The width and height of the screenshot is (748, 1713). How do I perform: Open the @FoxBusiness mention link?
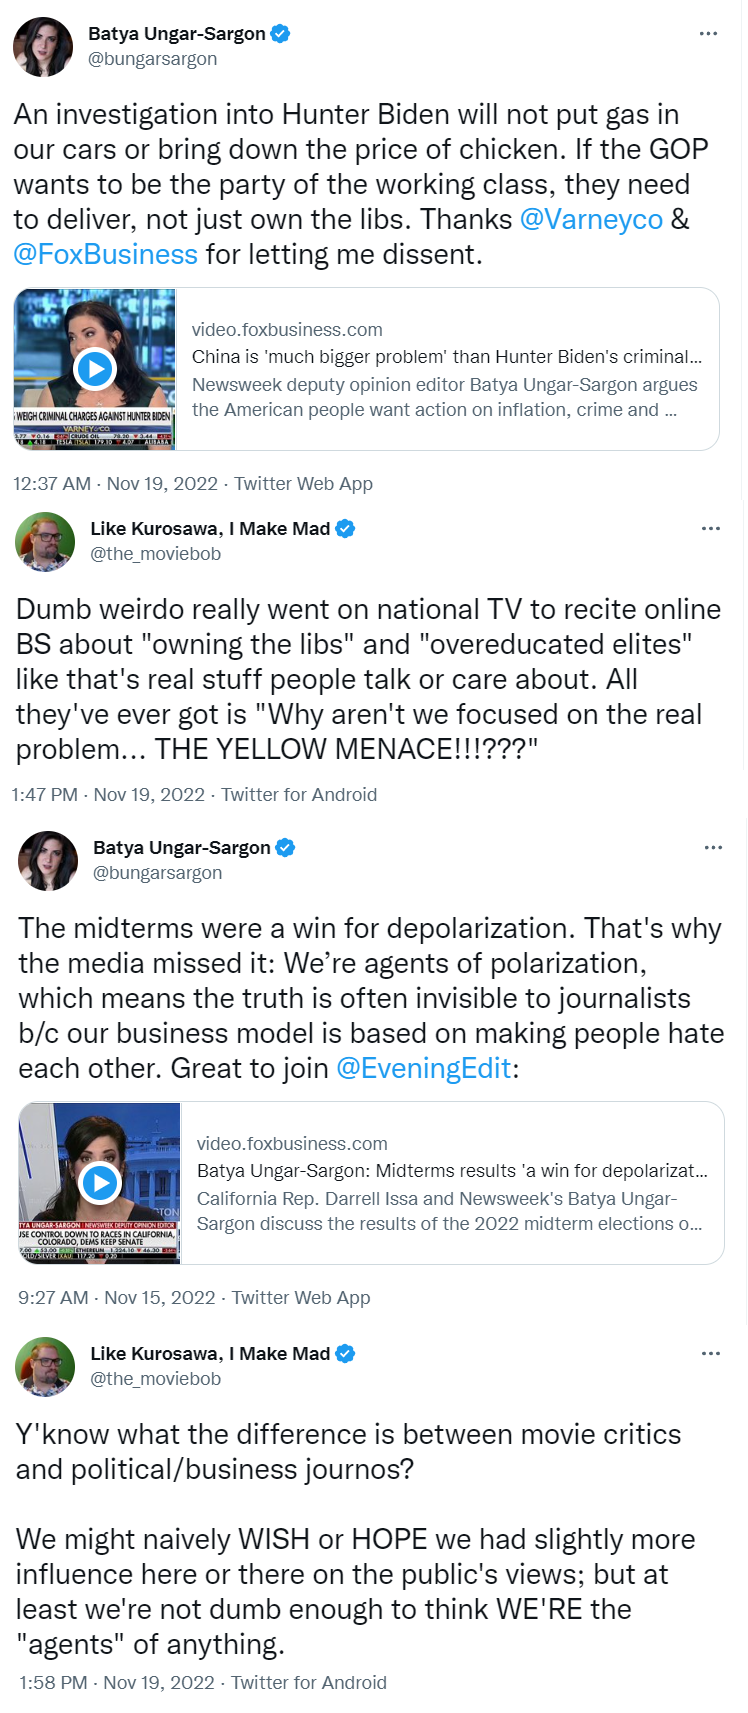click(x=106, y=254)
